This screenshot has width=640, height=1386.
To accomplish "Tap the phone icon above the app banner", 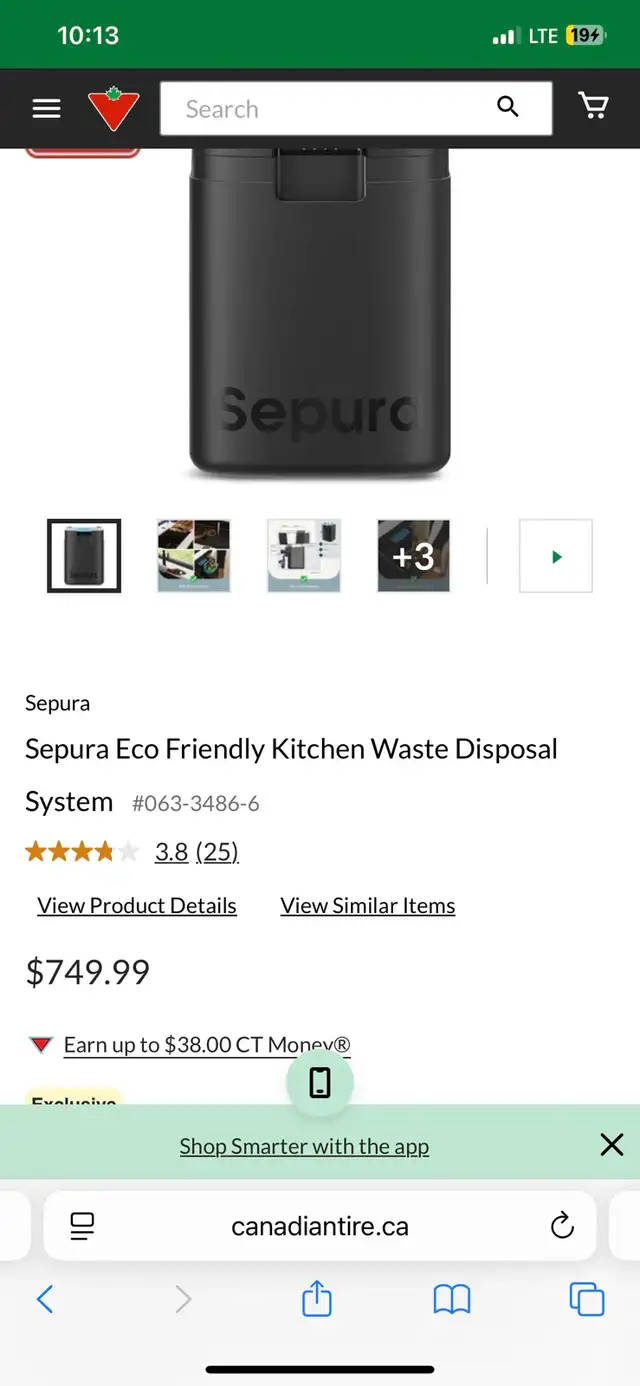I will pos(319,1081).
